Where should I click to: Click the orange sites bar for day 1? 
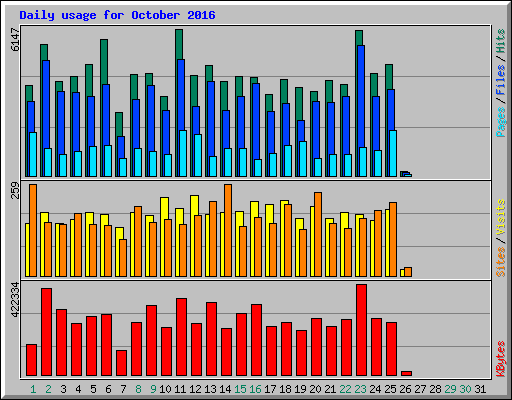tap(33, 230)
